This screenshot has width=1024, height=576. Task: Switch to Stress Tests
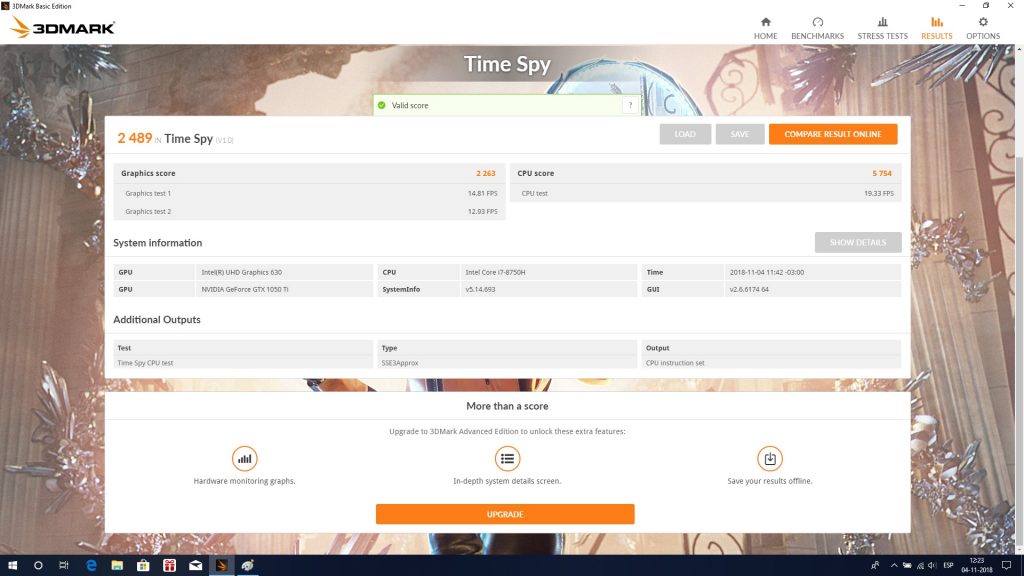tap(882, 28)
